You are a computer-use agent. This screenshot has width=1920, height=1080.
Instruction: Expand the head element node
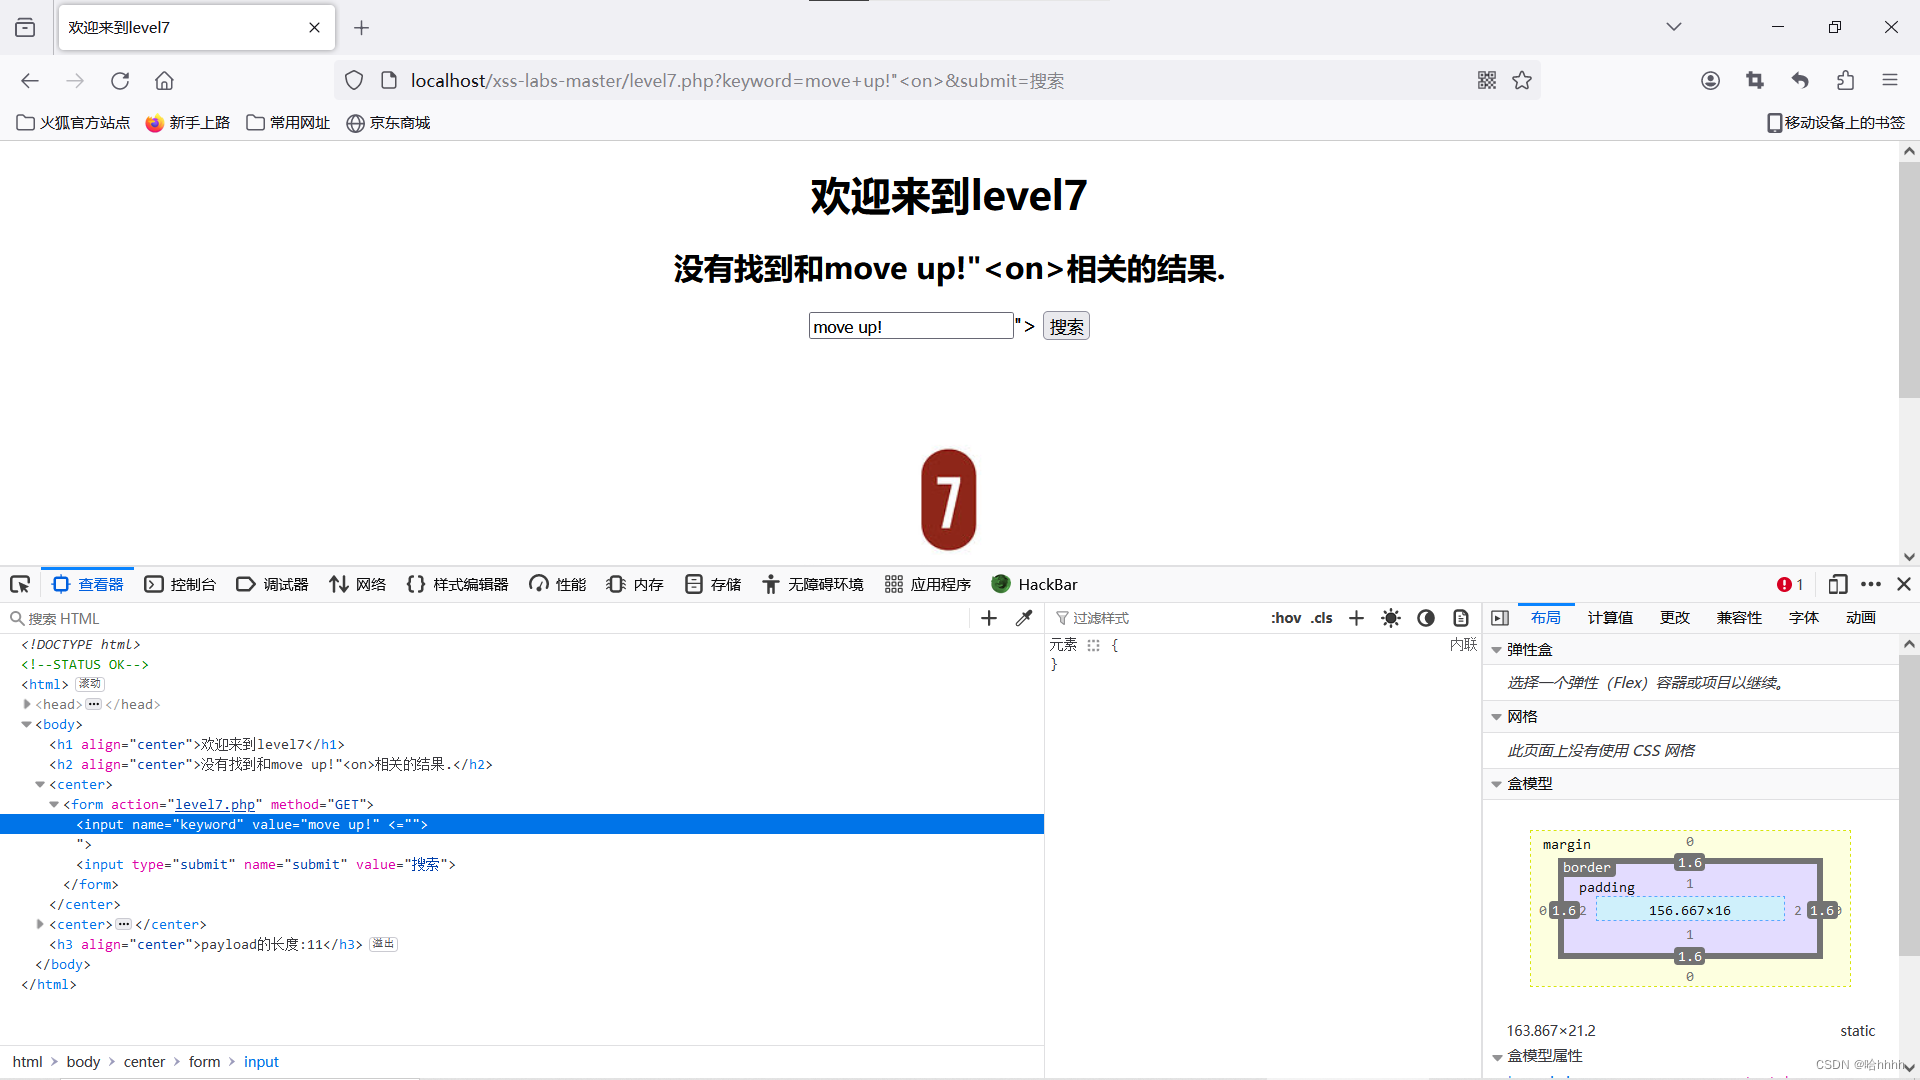pos(27,704)
